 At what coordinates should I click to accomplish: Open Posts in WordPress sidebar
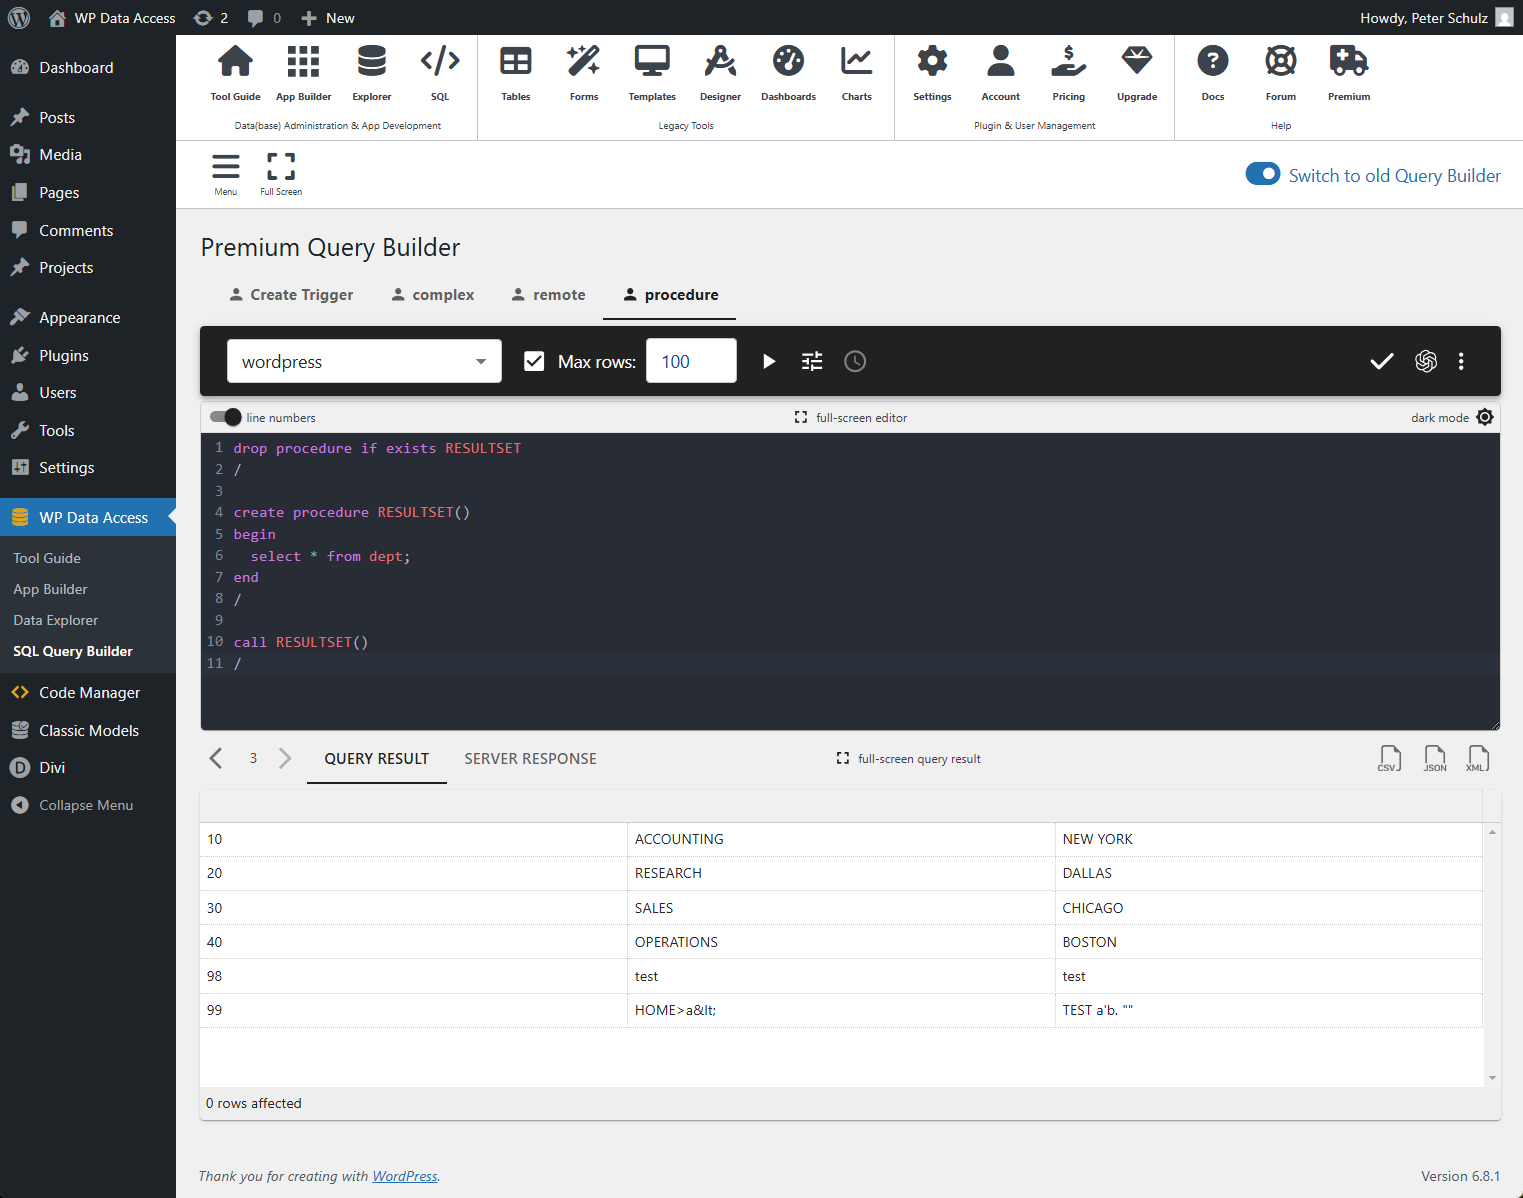pyautogui.click(x=88, y=117)
